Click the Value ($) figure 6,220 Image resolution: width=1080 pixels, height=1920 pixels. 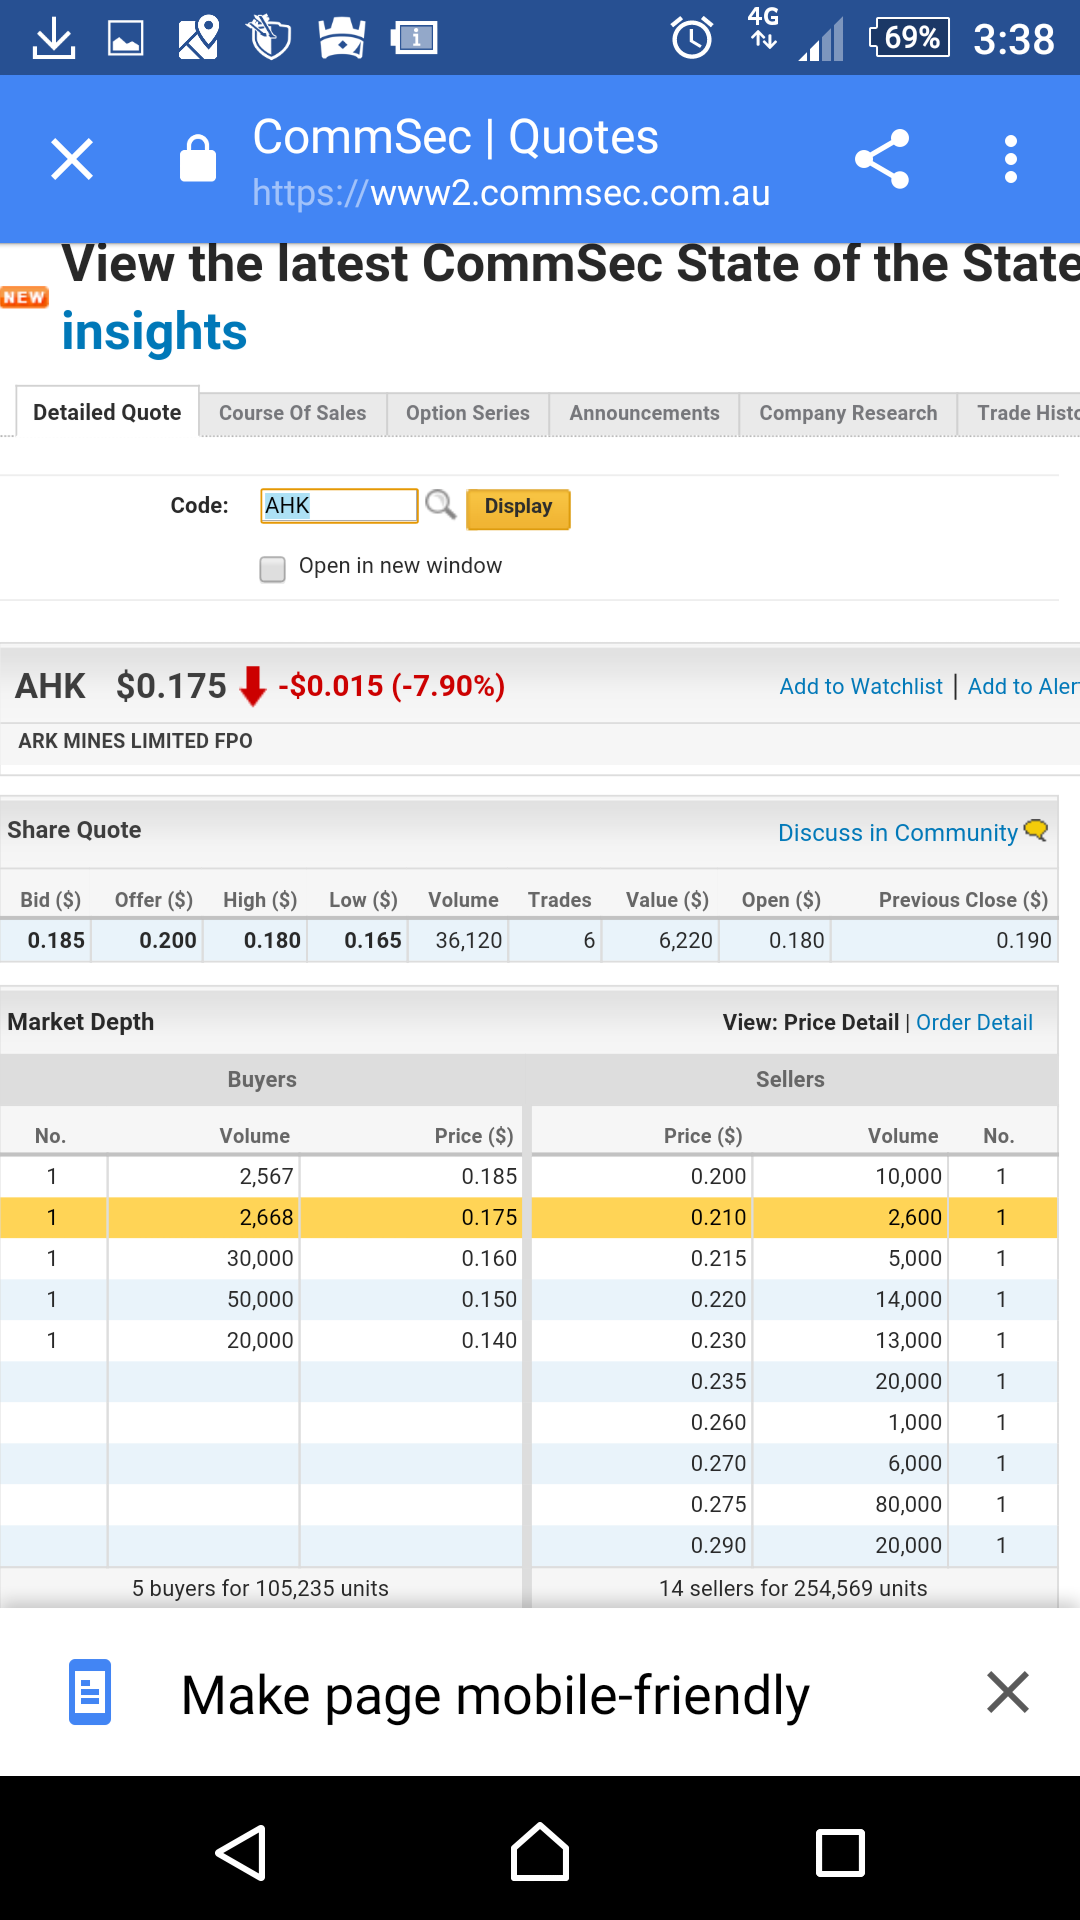coord(686,940)
